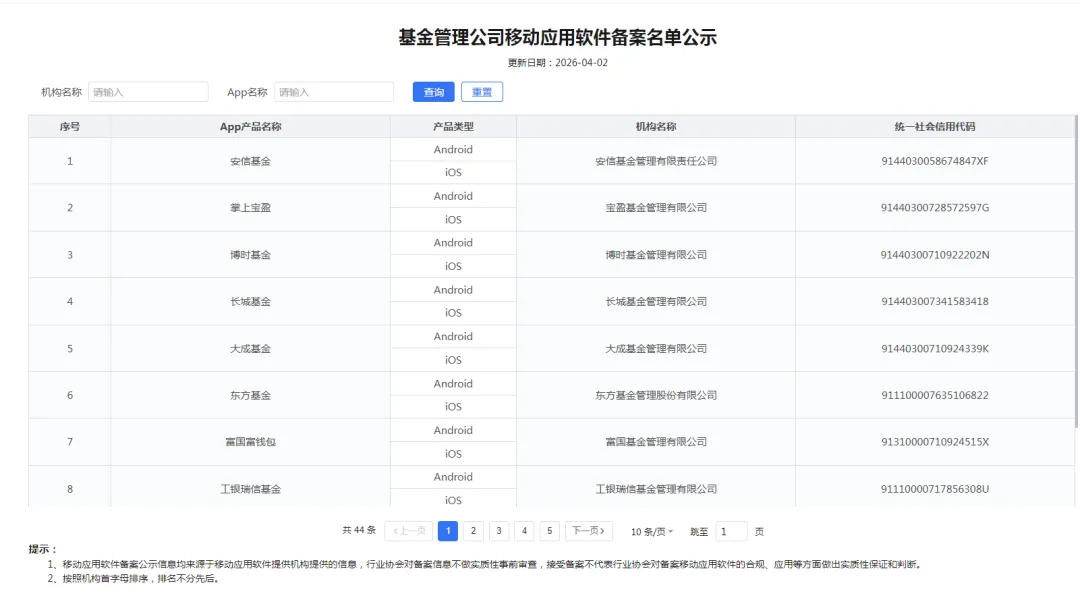Click the 产品类型 column header
The width and height of the screenshot is (1080, 600).
tap(453, 126)
